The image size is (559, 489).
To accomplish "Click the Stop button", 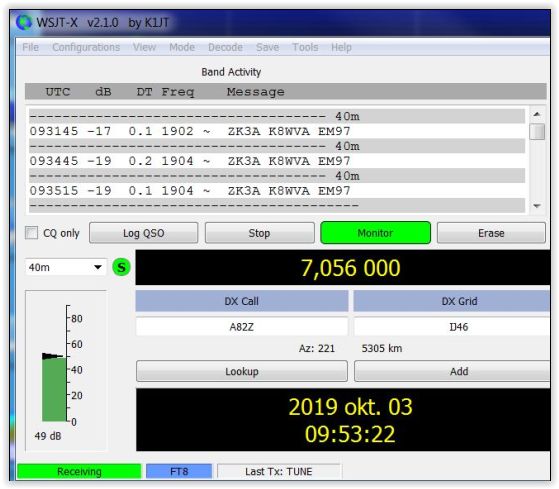I will (260, 233).
